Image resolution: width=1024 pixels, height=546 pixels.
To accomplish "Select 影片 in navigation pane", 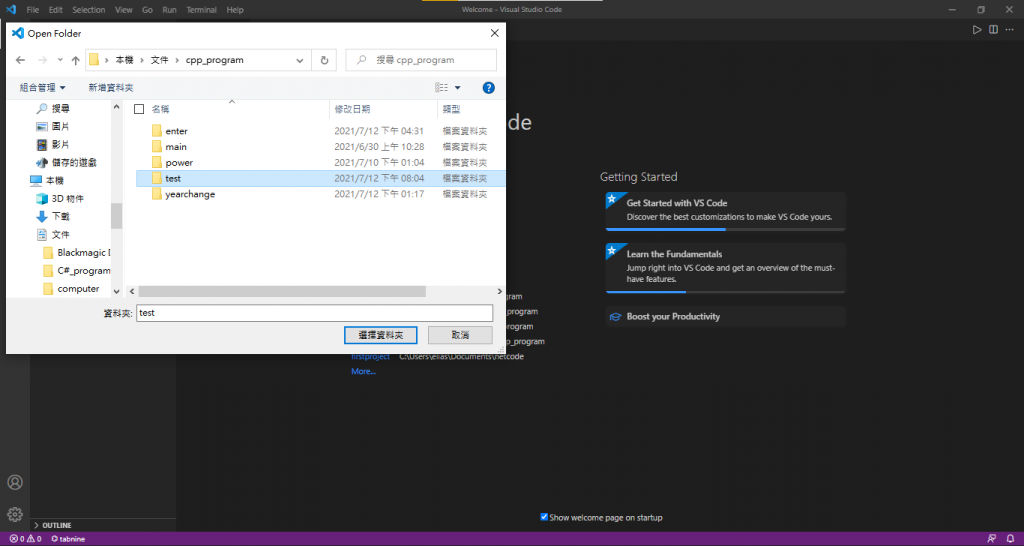I will (53, 144).
